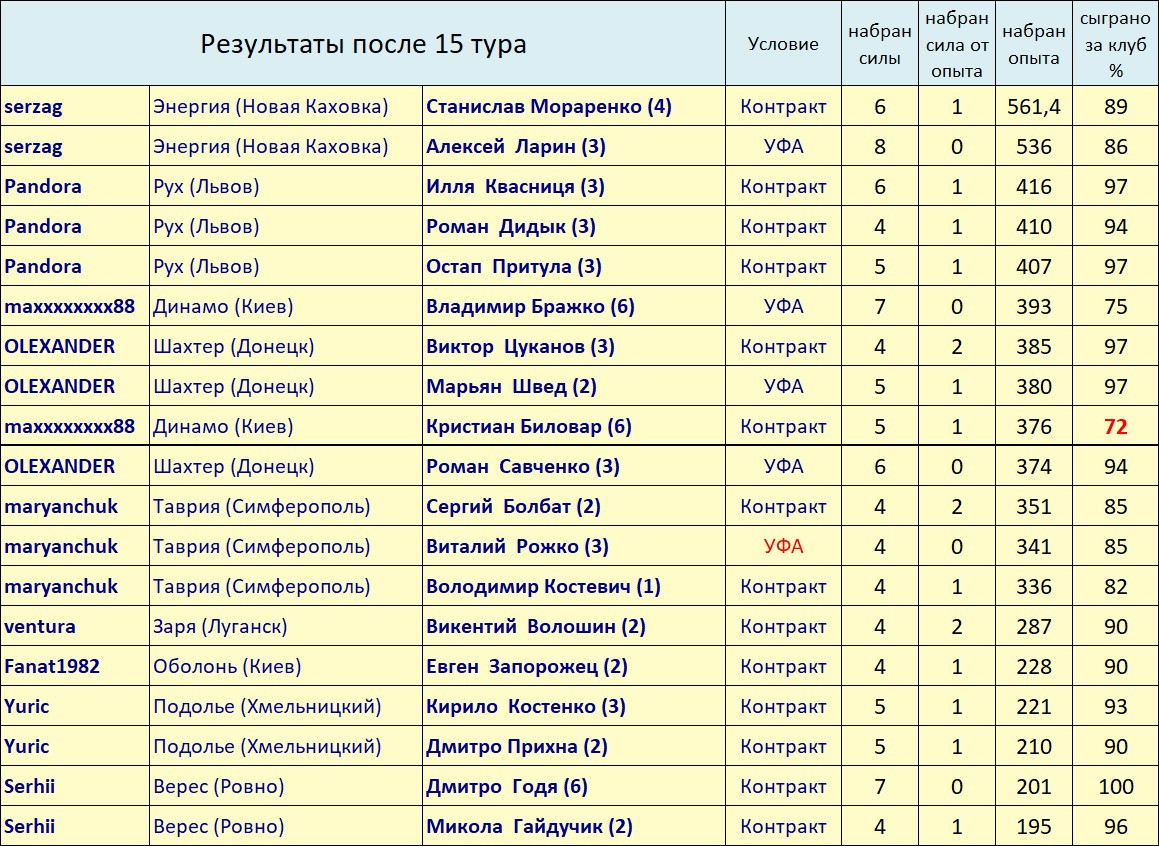Image resolution: width=1159 pixels, height=846 pixels.
Task: Click experience value '393'
Action: click(x=1033, y=306)
